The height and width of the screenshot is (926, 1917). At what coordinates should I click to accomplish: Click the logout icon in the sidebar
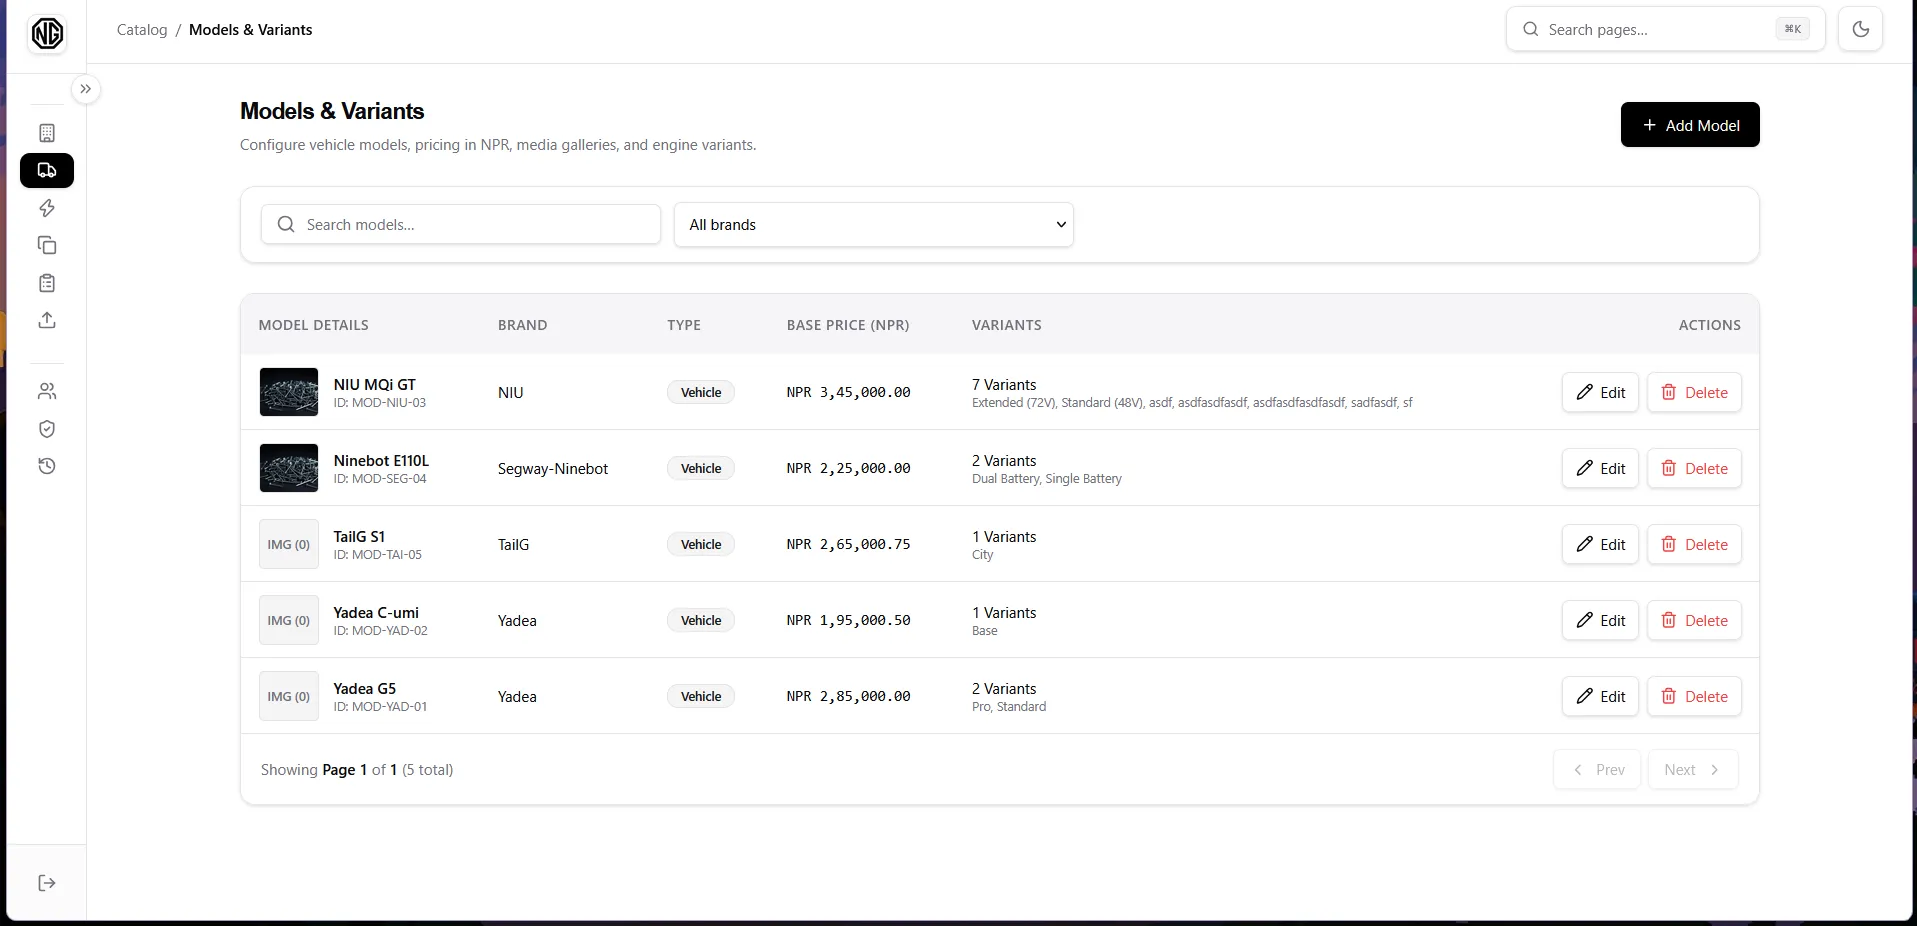click(47, 883)
